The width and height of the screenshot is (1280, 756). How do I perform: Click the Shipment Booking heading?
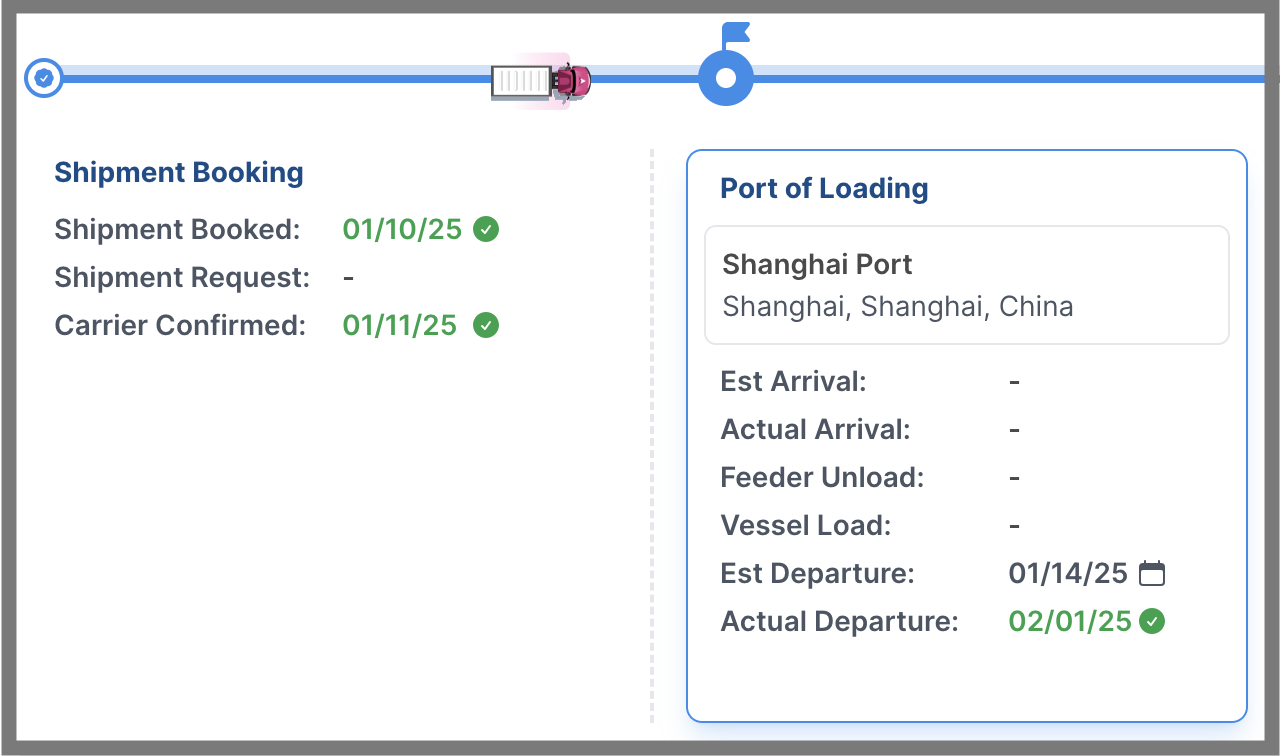179,172
